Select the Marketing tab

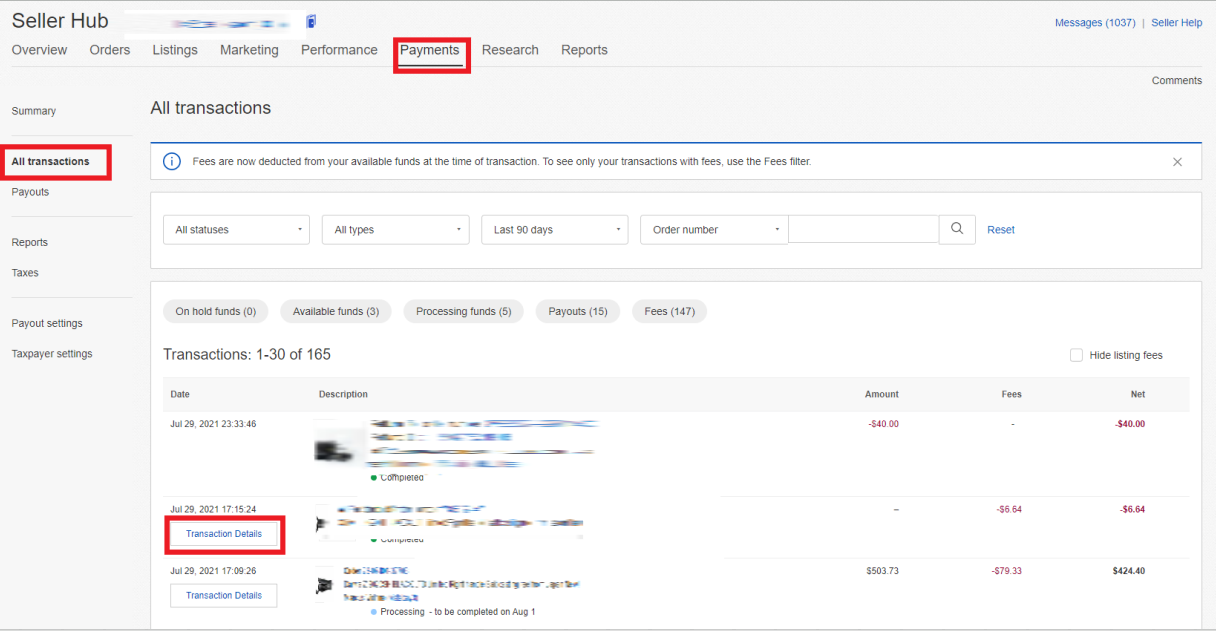coord(249,50)
